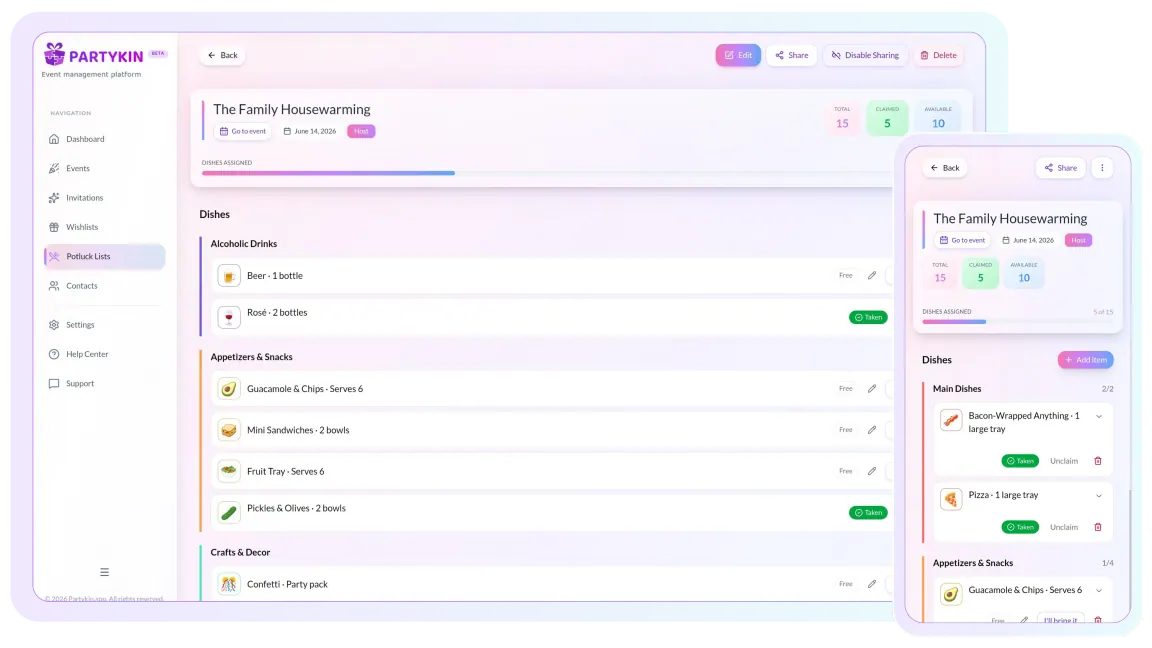The image size is (1152, 648).
Task: Click the pencil edit icon for Beer
Action: 872,276
